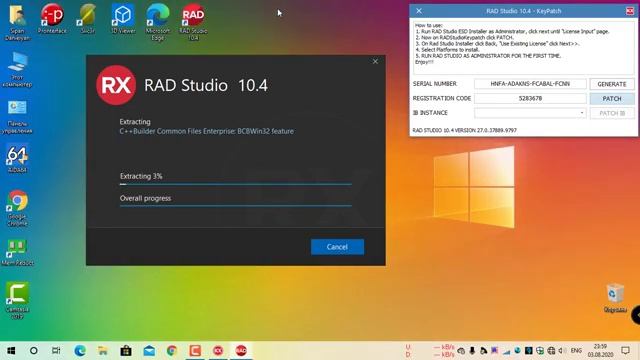This screenshot has width=640, height=360.
Task: Click the RX logo in the installer
Action: point(116,85)
